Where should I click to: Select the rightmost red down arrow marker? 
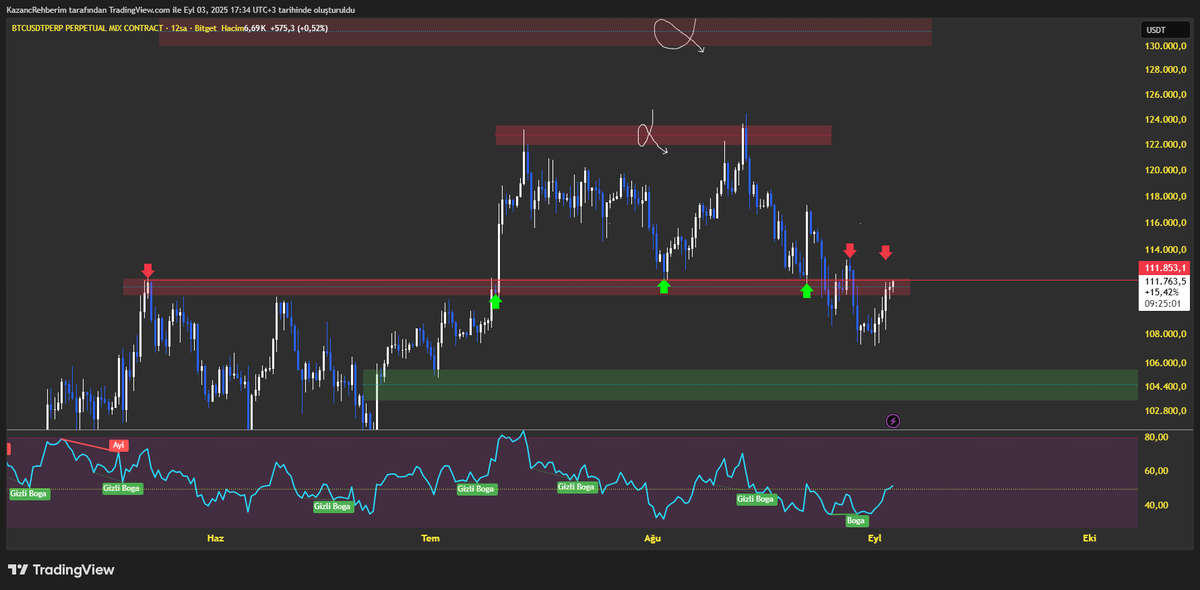(886, 251)
